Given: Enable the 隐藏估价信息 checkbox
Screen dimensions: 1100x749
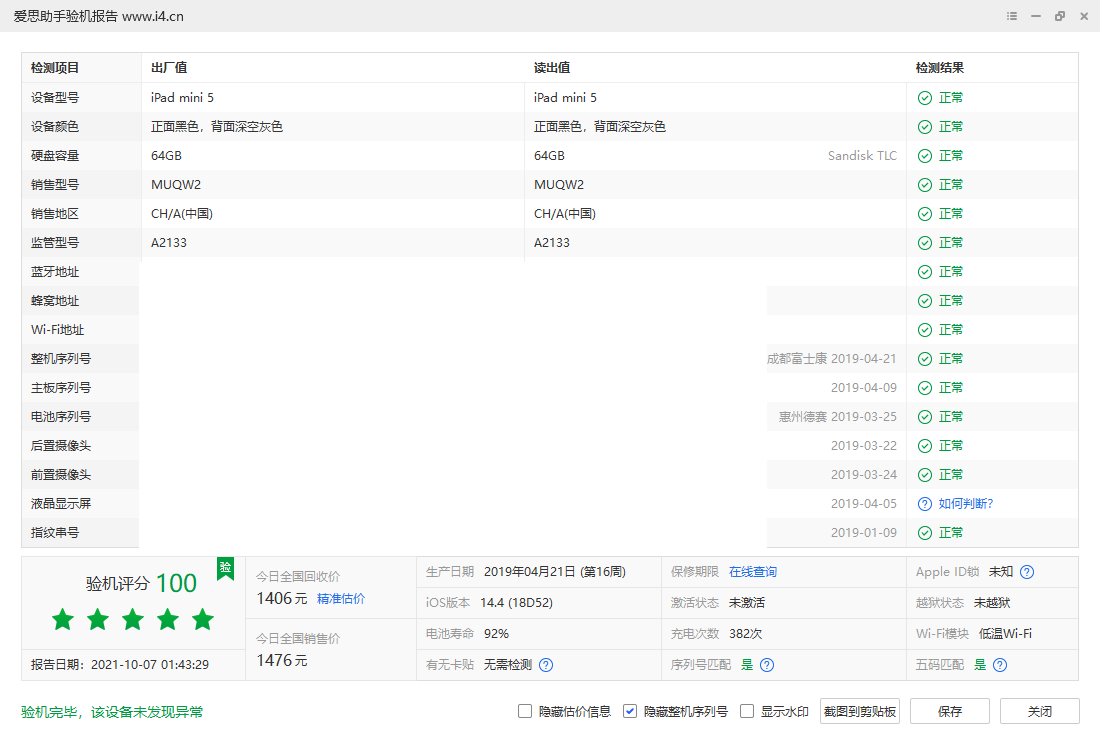Looking at the screenshot, I should click(524, 711).
